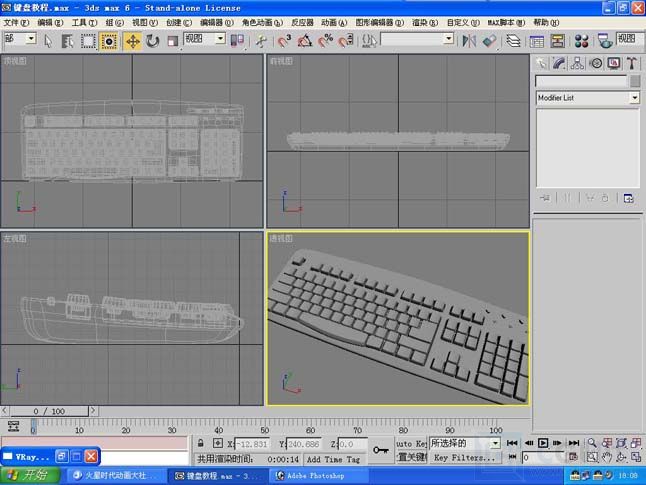The width and height of the screenshot is (646, 485).
Task: Go to End frame
Action: [574, 443]
